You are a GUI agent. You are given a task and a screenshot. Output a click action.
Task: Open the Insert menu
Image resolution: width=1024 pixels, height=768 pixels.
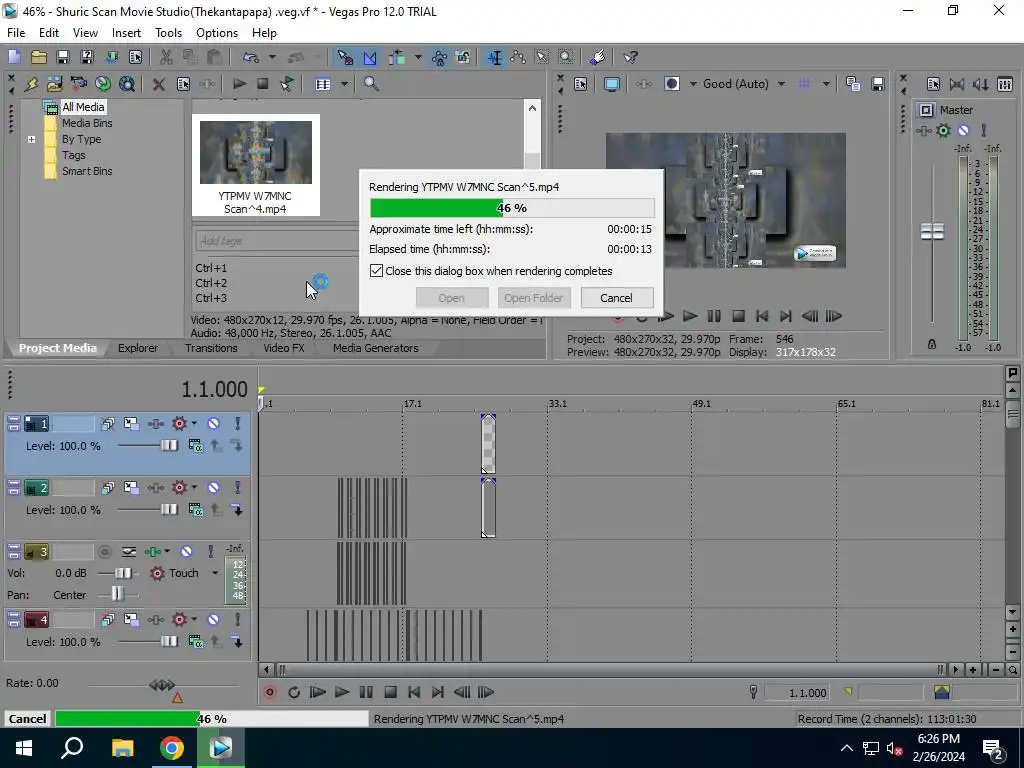coord(126,33)
